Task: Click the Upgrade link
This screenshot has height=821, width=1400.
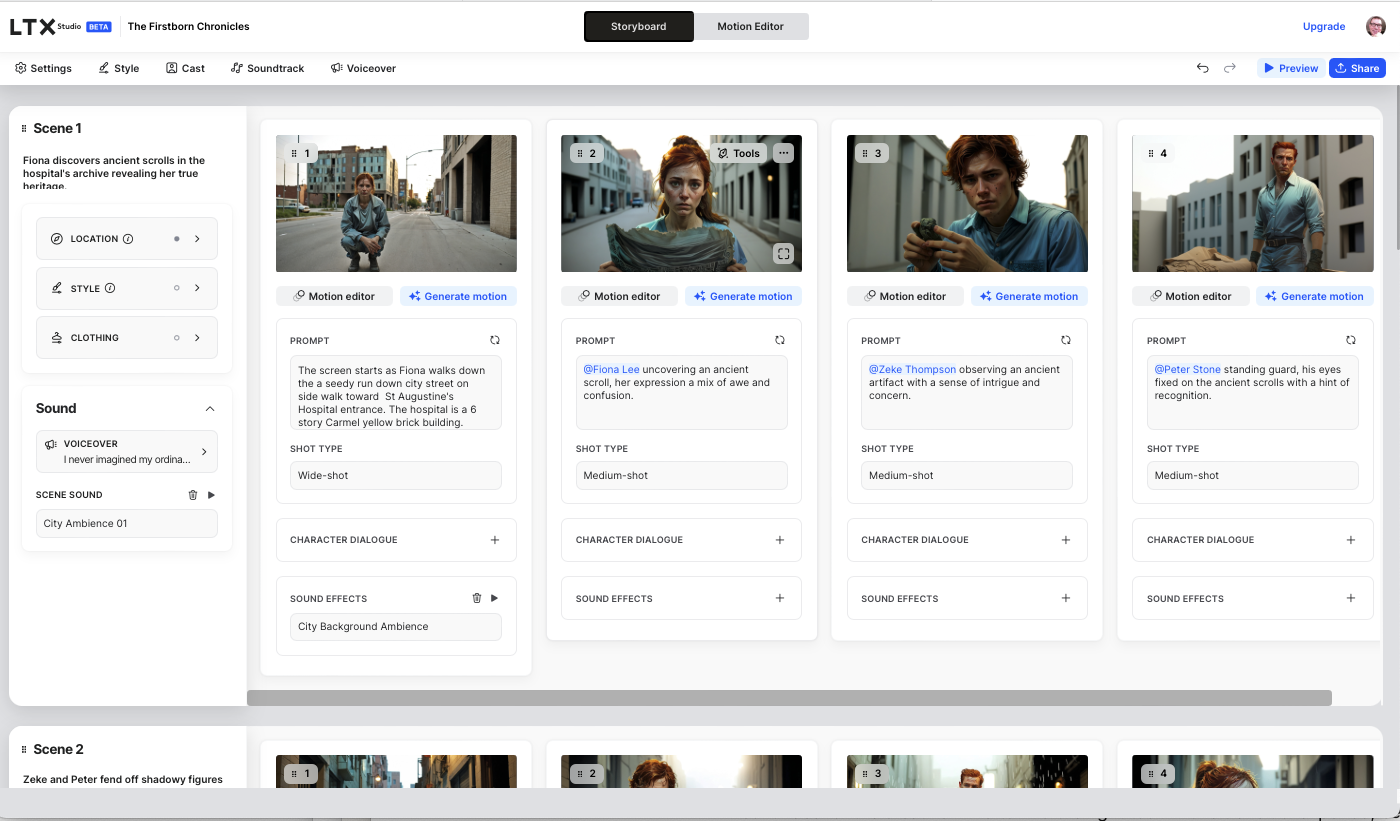Action: (x=1323, y=27)
